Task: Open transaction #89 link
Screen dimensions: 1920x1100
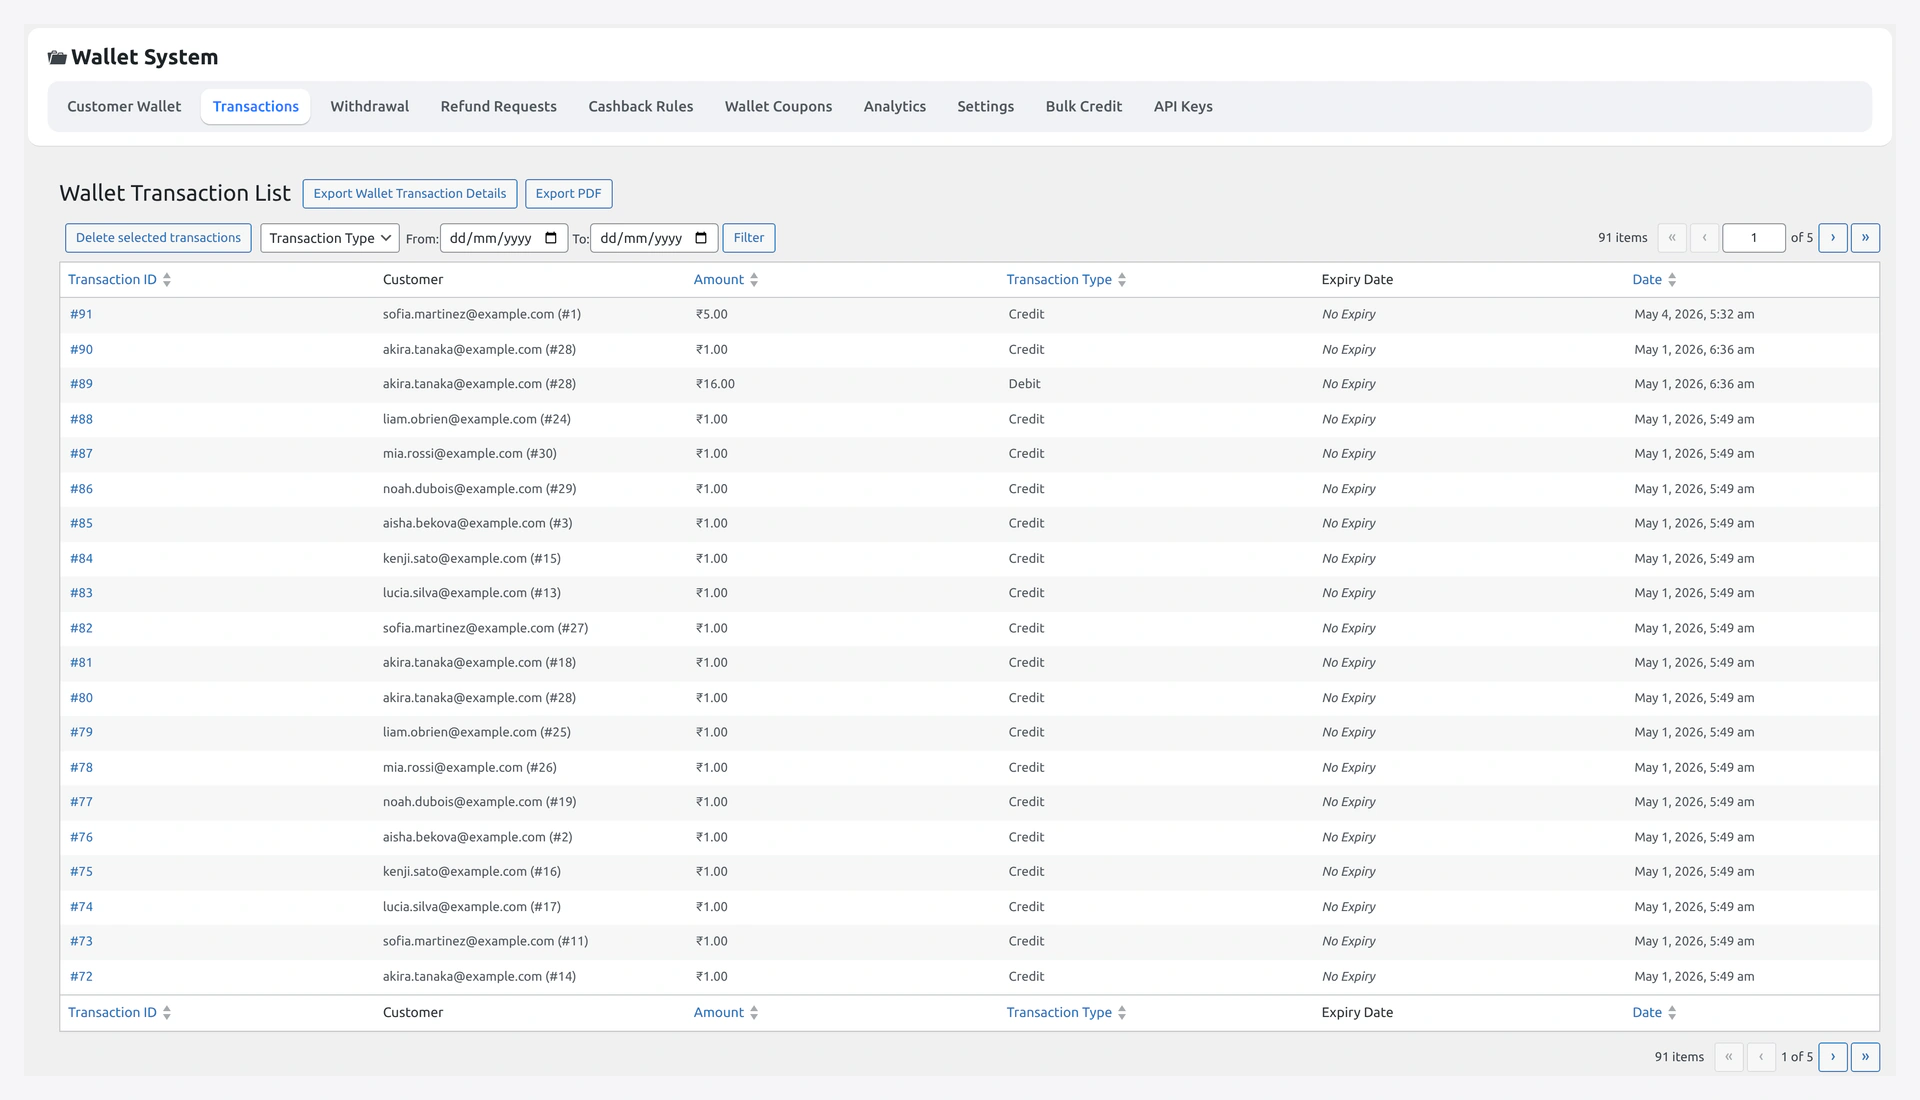Action: pyautogui.click(x=81, y=384)
